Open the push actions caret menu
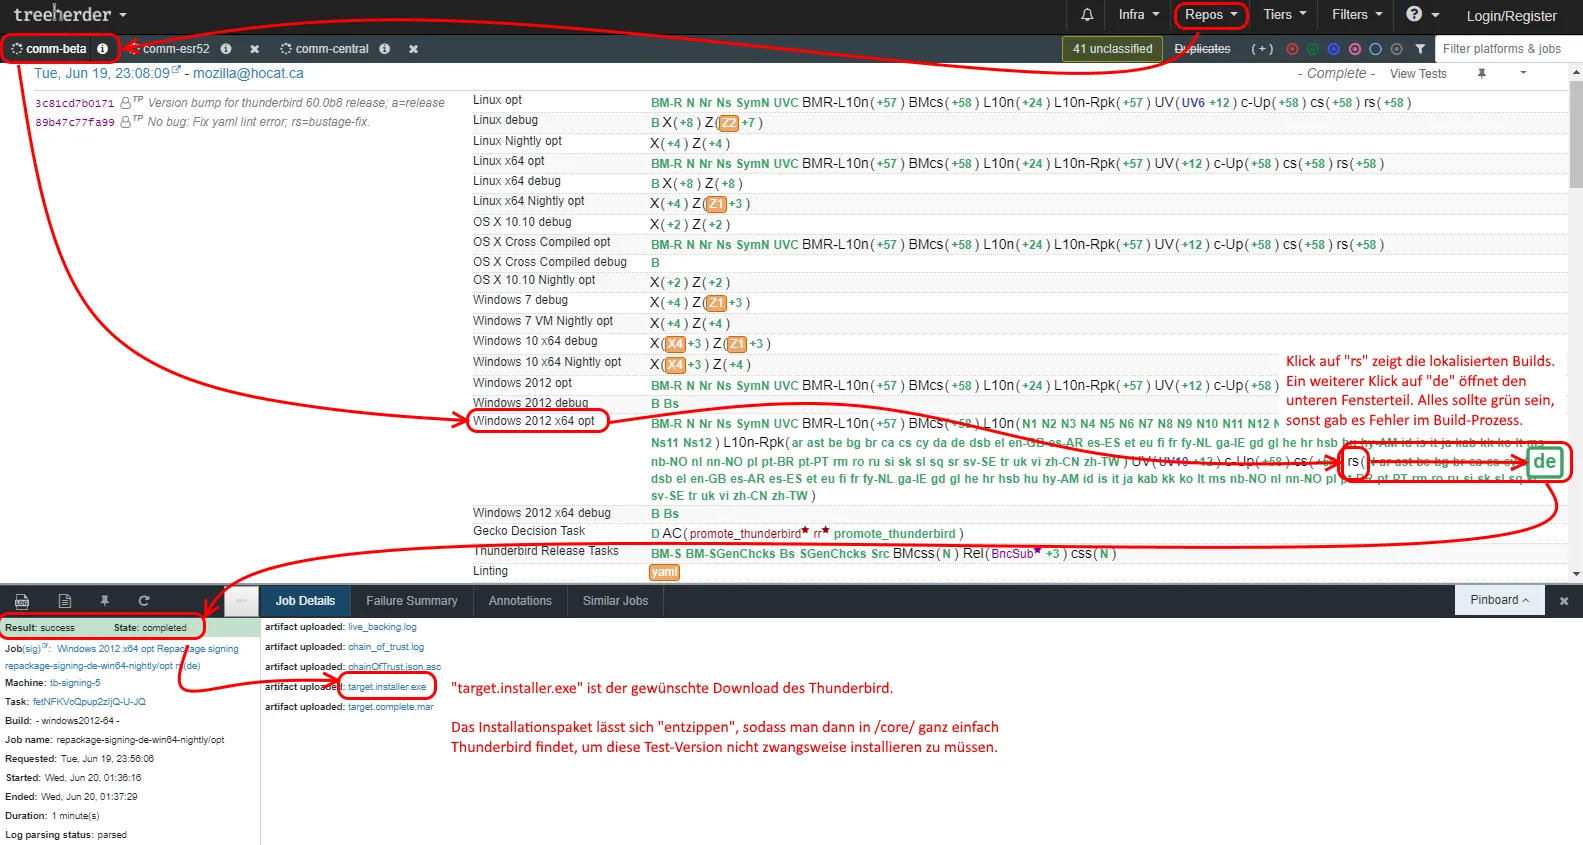This screenshot has height=845, width=1583. (x=1523, y=73)
